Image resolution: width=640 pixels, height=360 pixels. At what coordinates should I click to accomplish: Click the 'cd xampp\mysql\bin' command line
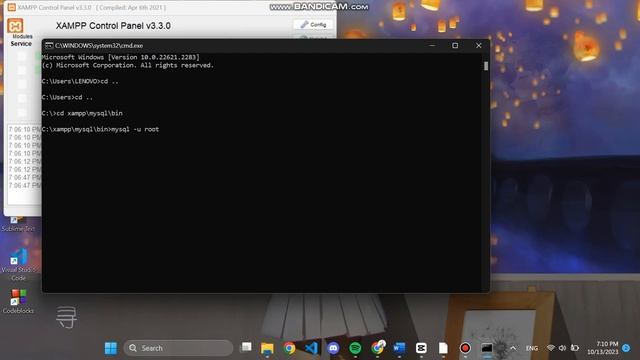tap(82, 113)
